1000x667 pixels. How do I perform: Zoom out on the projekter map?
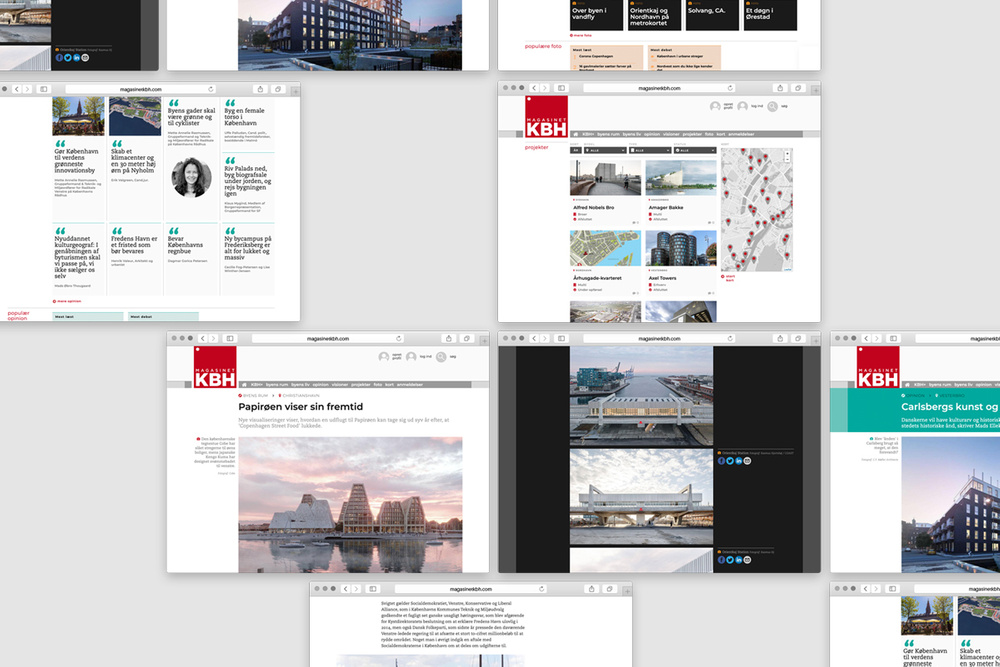787,159
